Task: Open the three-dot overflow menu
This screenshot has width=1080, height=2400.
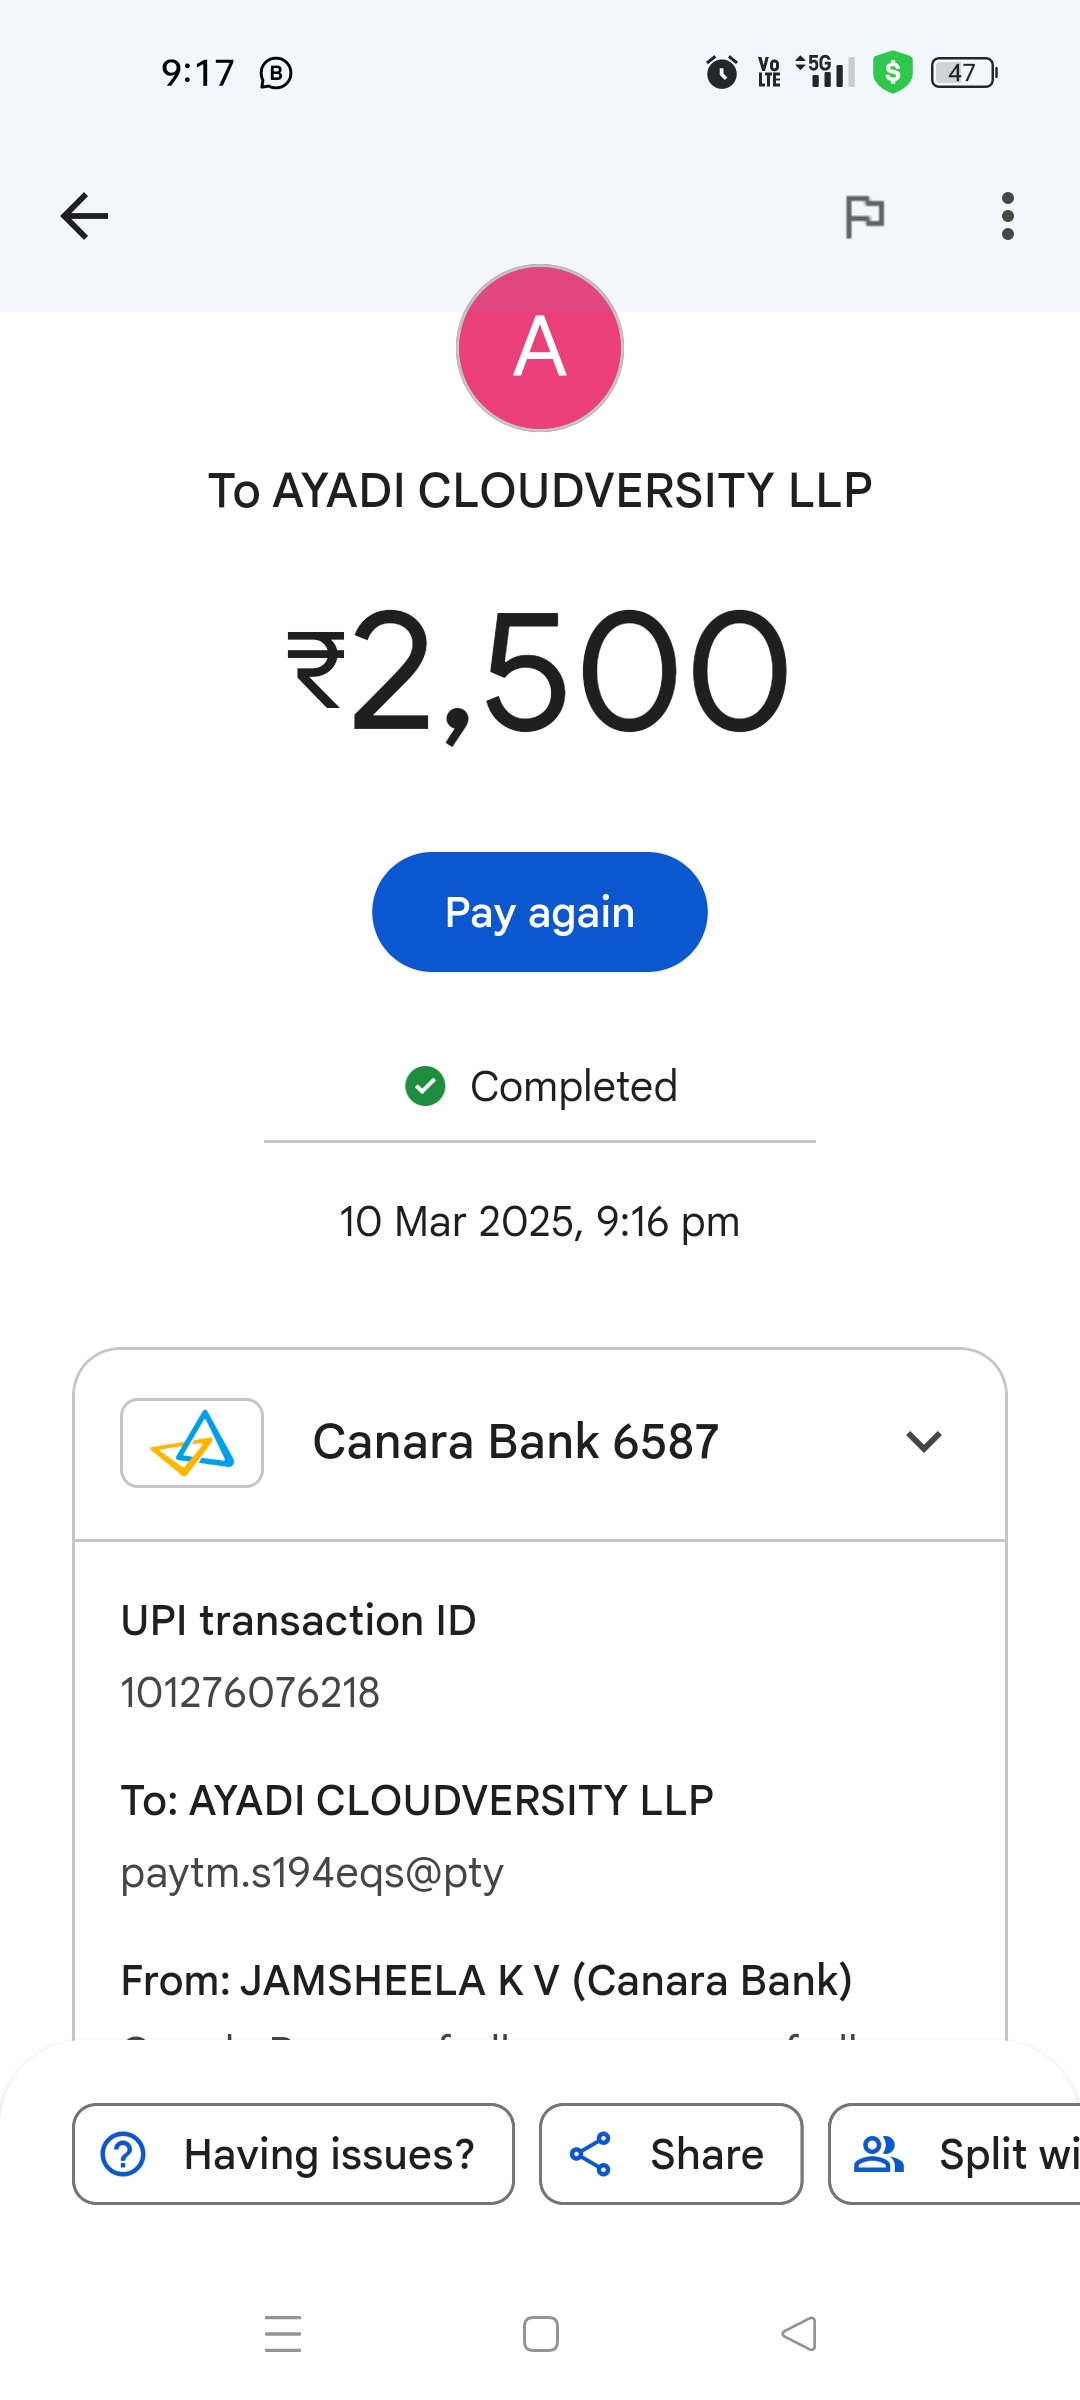Action: [1007, 216]
